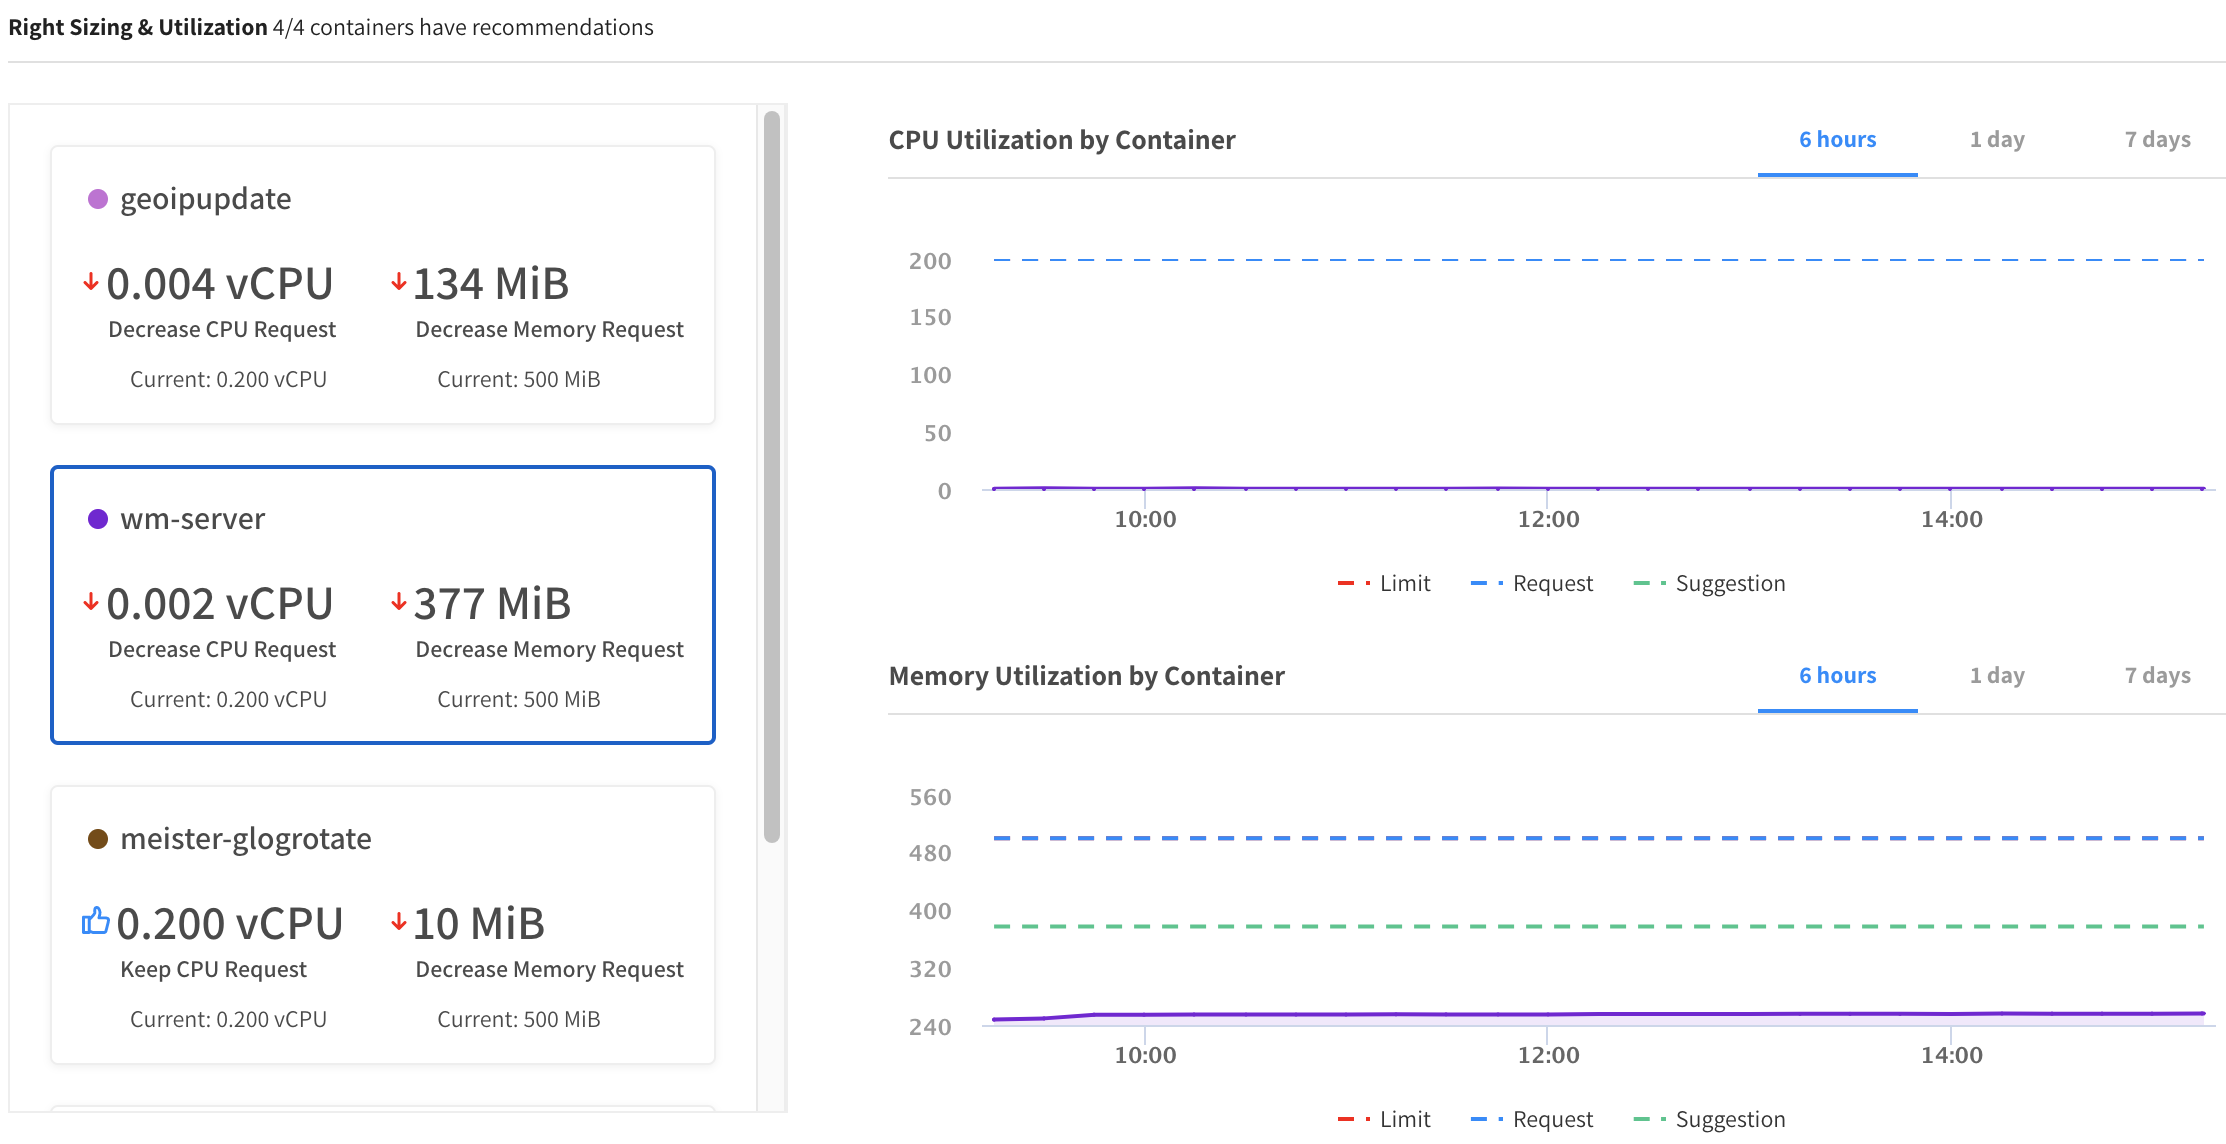The width and height of the screenshot is (2226, 1144).
Task: Click red down arrow beside 134 MiB
Action: (399, 282)
